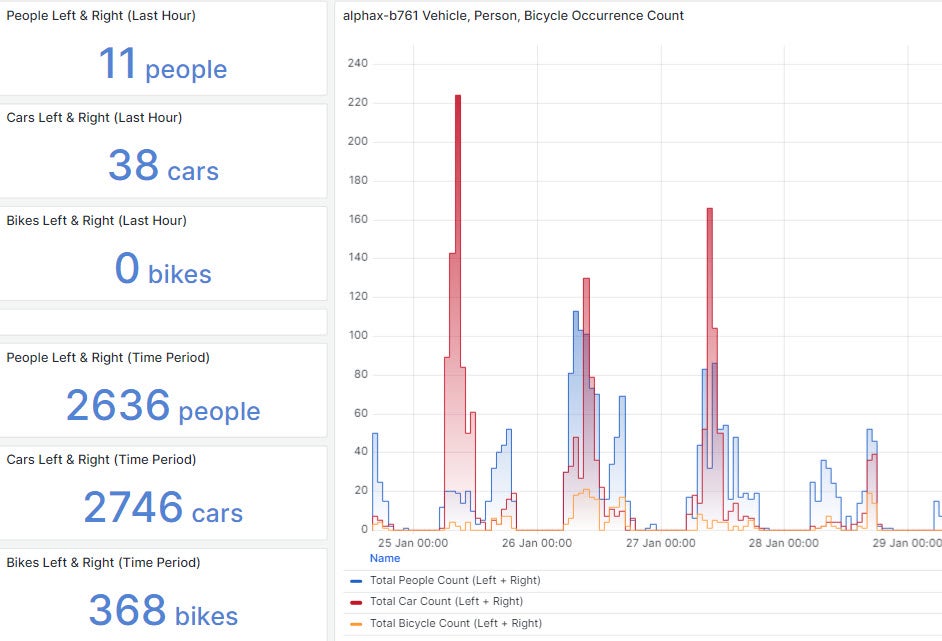The width and height of the screenshot is (942, 641).
Task: Open the Bikes Left & Right (Last Hour) panel title
Action: [x=96, y=221]
